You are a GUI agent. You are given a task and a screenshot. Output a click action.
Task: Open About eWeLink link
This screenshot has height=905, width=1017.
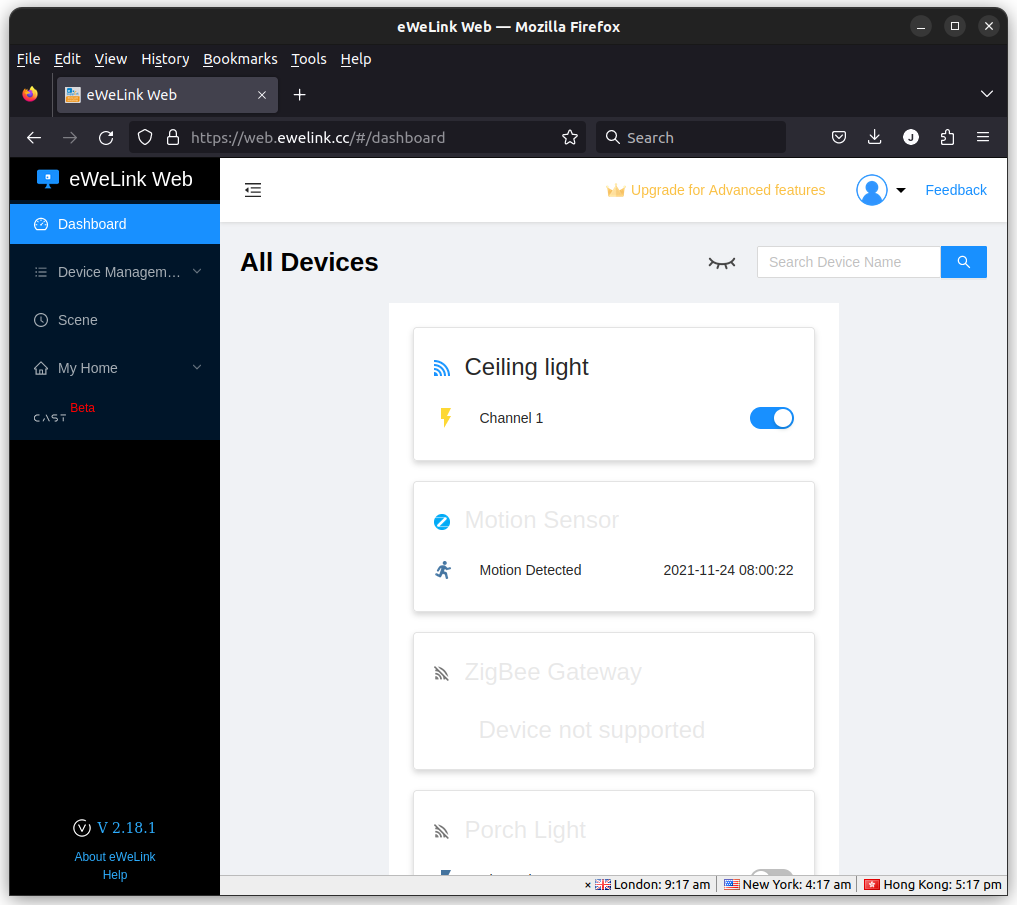(115, 857)
